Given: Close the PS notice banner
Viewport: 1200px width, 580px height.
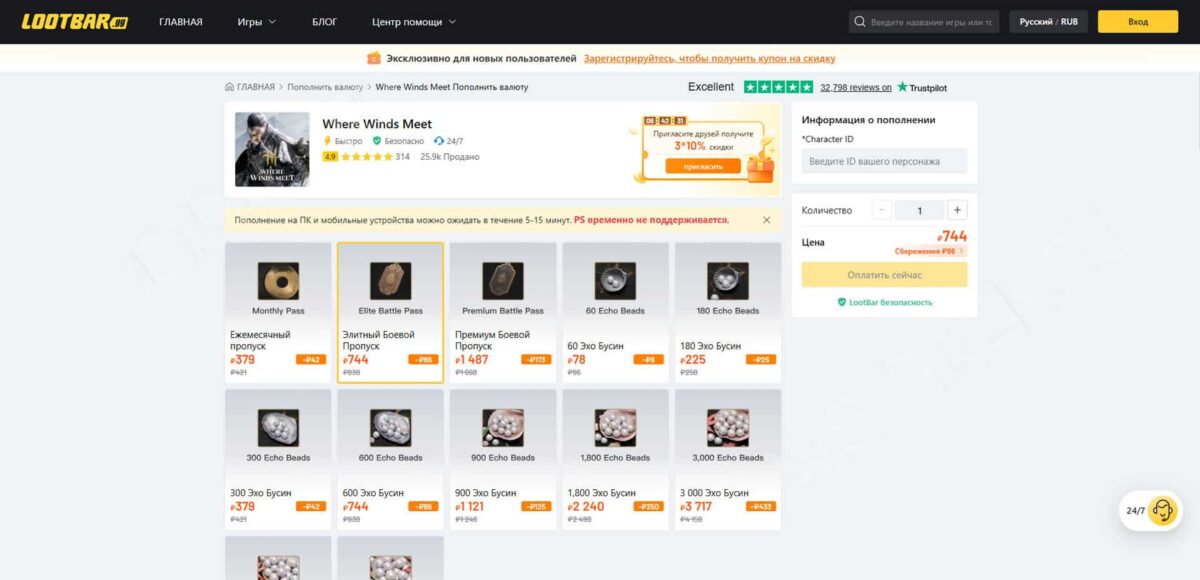Looking at the screenshot, I should [x=767, y=220].
